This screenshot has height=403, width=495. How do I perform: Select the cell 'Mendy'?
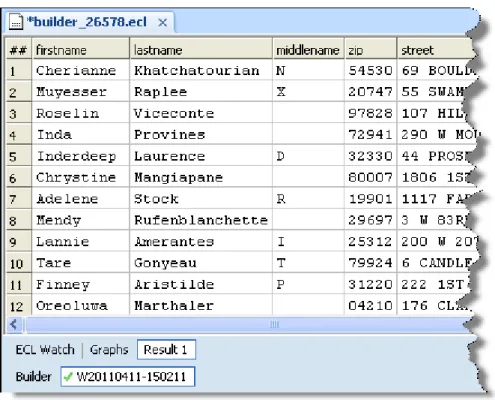click(x=80, y=220)
